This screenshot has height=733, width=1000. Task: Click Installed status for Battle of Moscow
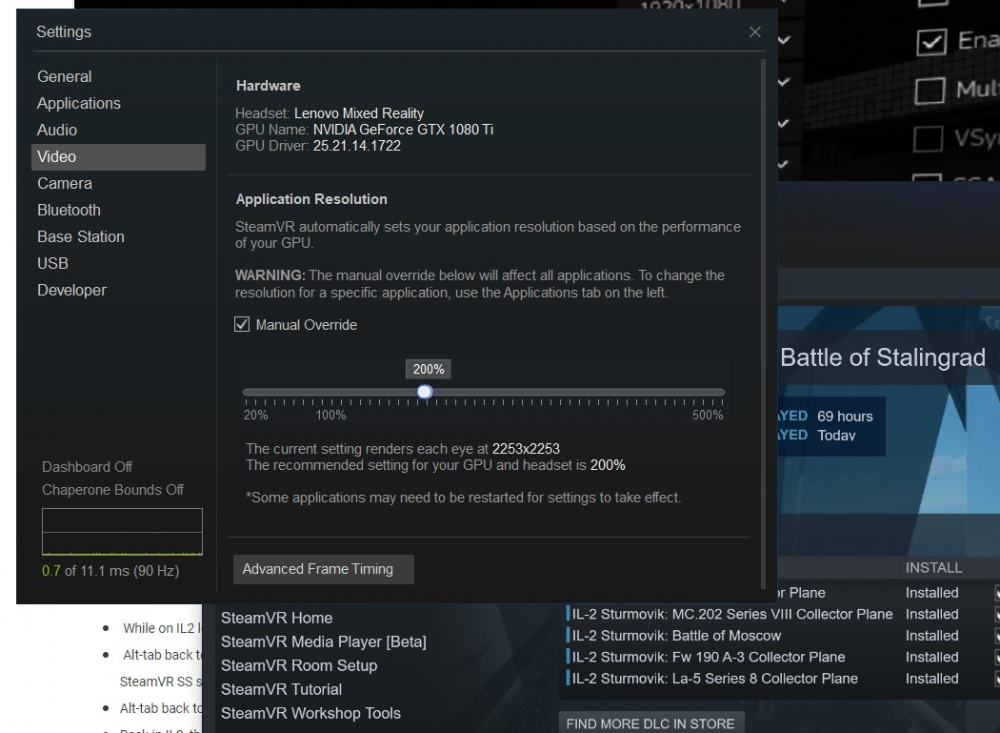932,636
